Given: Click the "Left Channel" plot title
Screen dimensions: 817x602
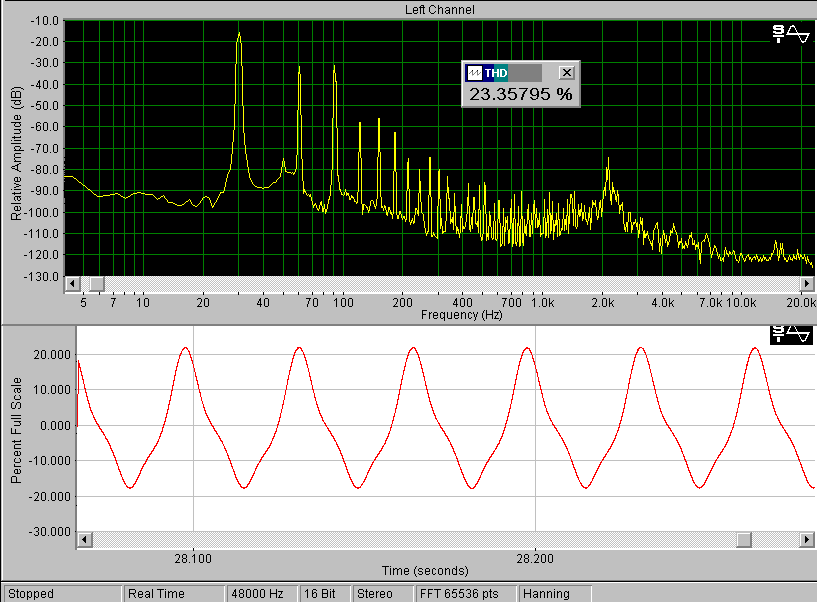Looking at the screenshot, I should tap(440, 10).
